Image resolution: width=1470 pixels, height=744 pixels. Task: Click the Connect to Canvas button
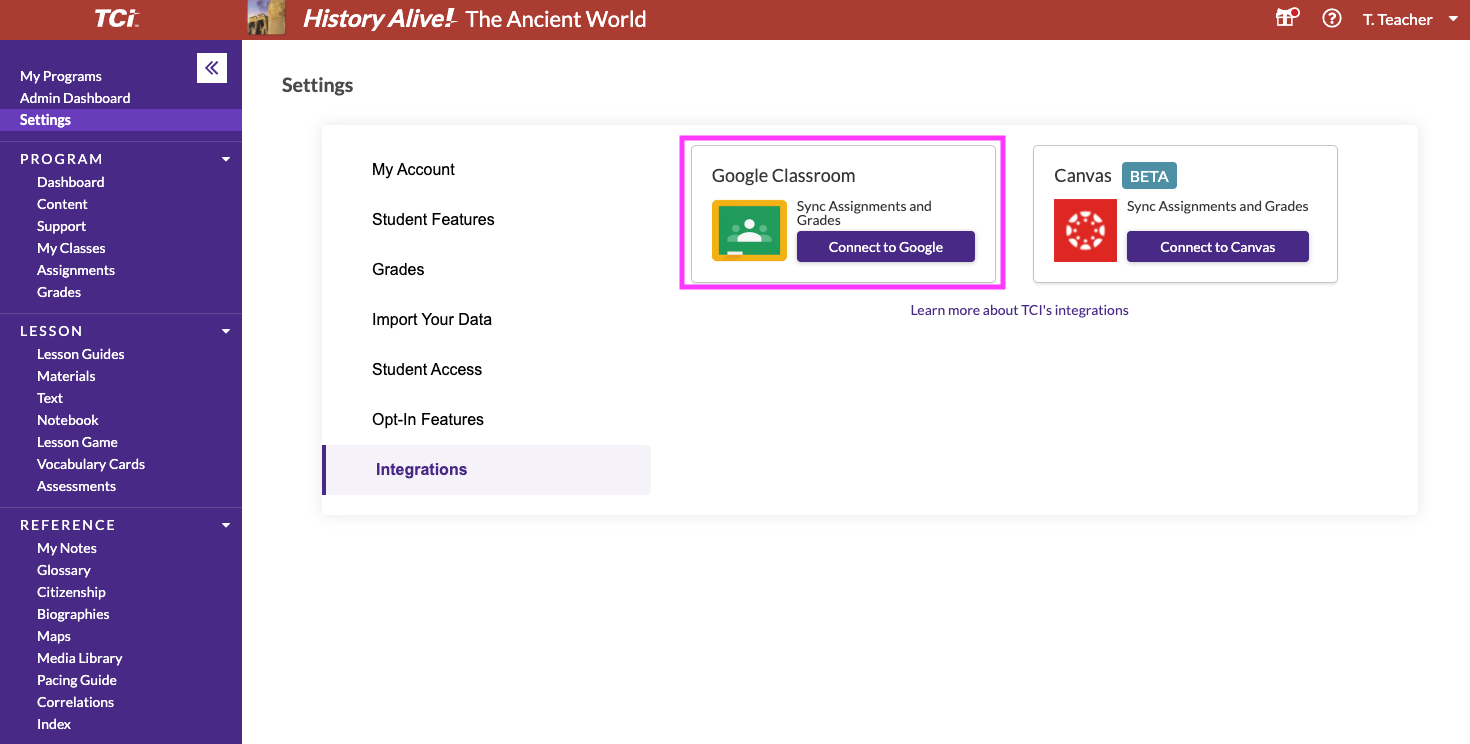point(1217,246)
